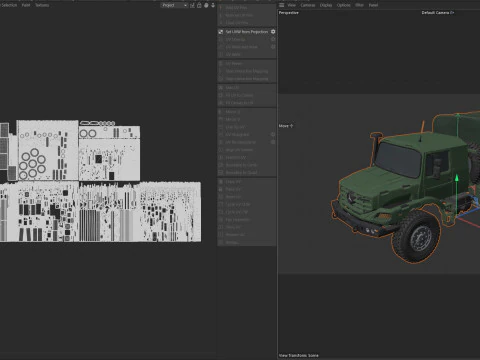
Task: Click the Move status text in the viewport
Action: [x=286, y=126]
